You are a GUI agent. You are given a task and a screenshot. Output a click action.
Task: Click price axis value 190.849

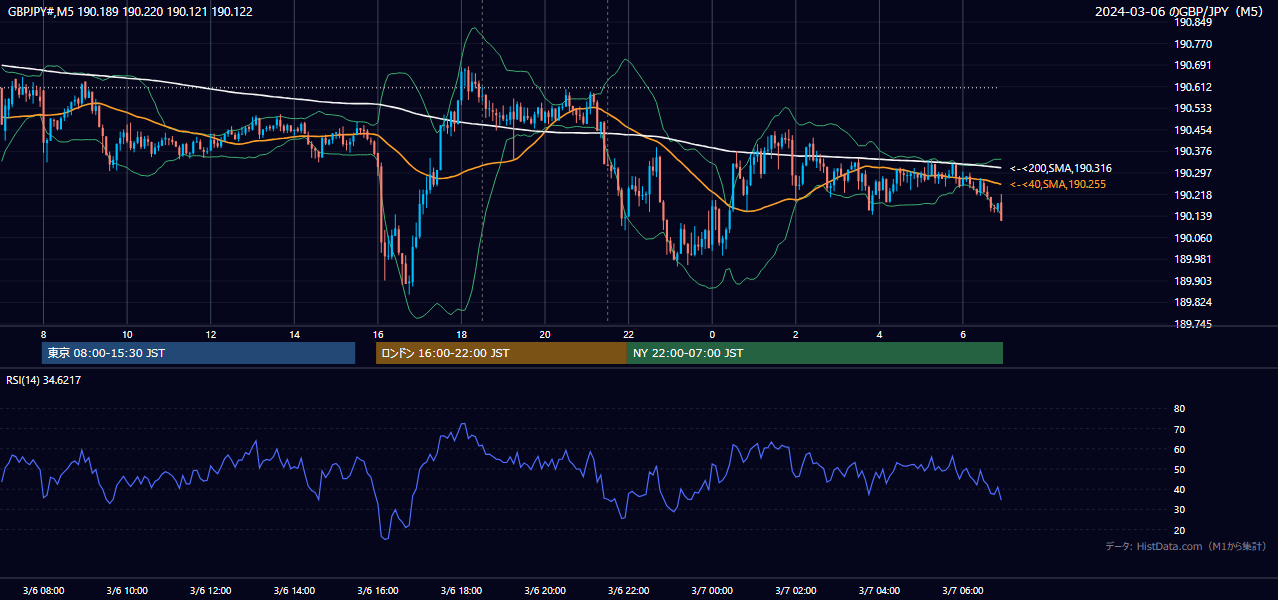(1193, 23)
